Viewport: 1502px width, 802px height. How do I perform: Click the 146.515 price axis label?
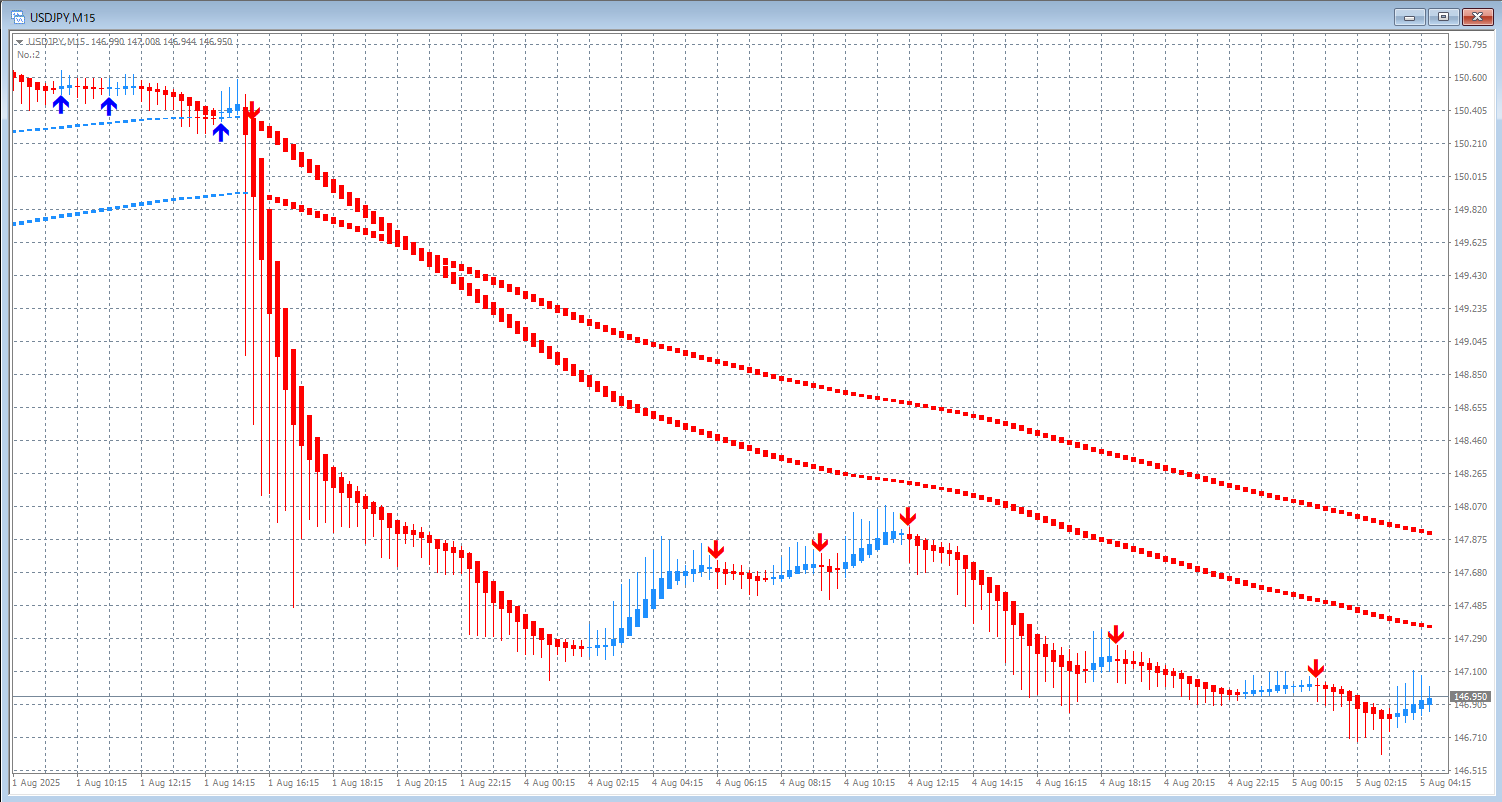pyautogui.click(x=1470, y=770)
